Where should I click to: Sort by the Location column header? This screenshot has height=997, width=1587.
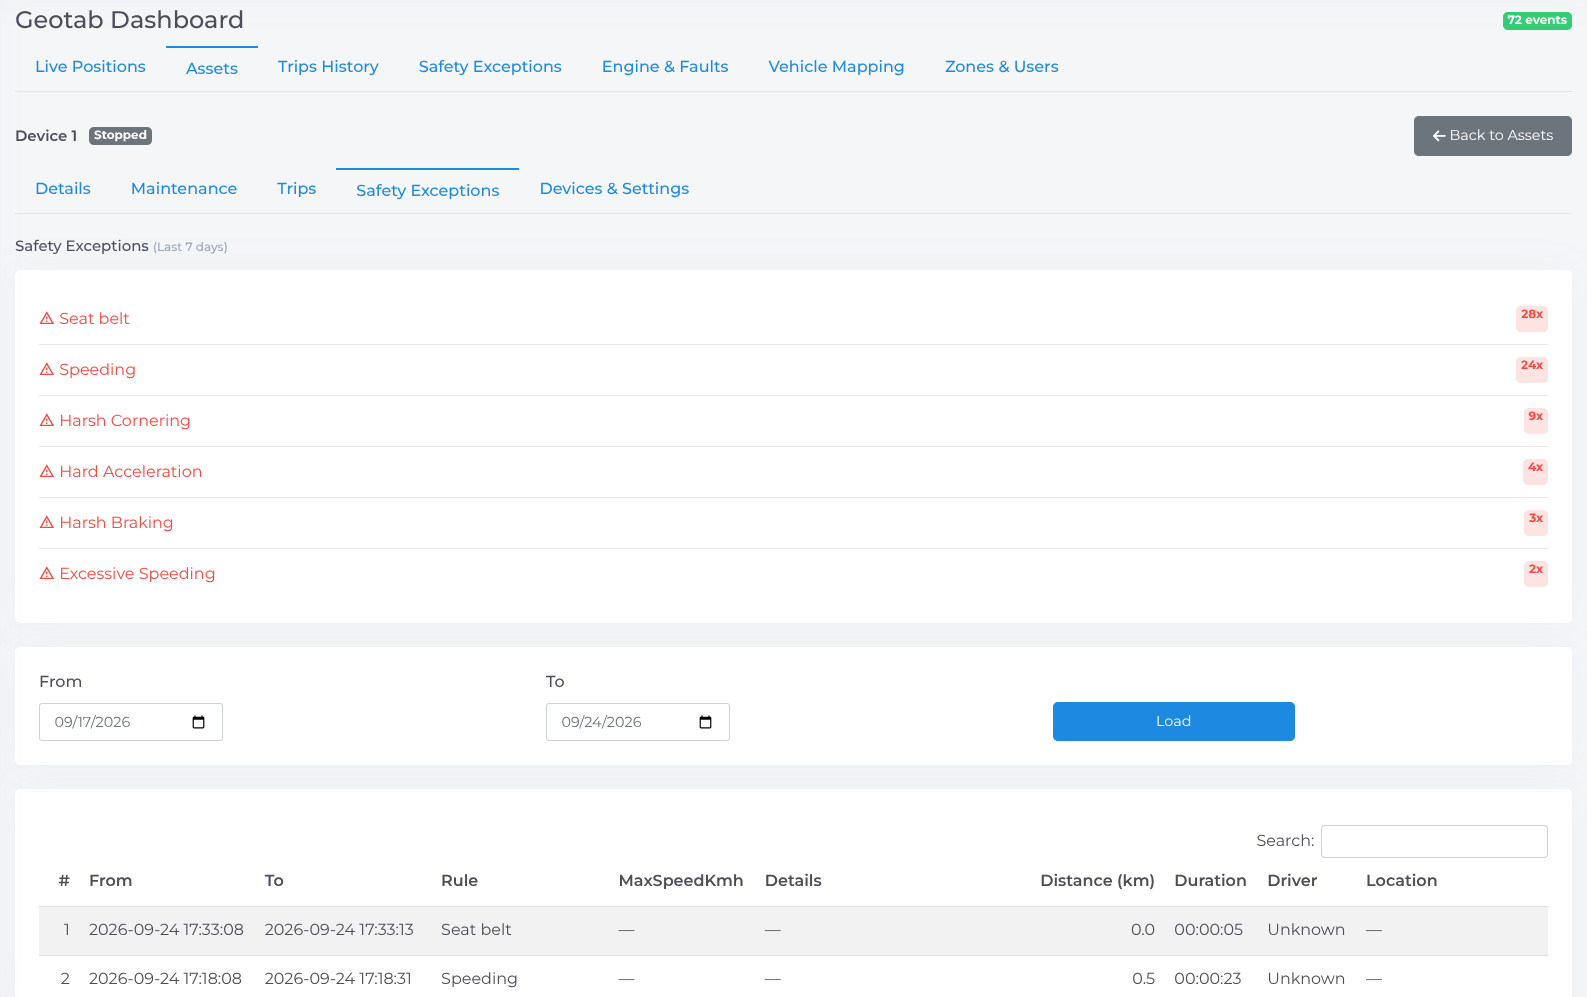(x=1401, y=880)
